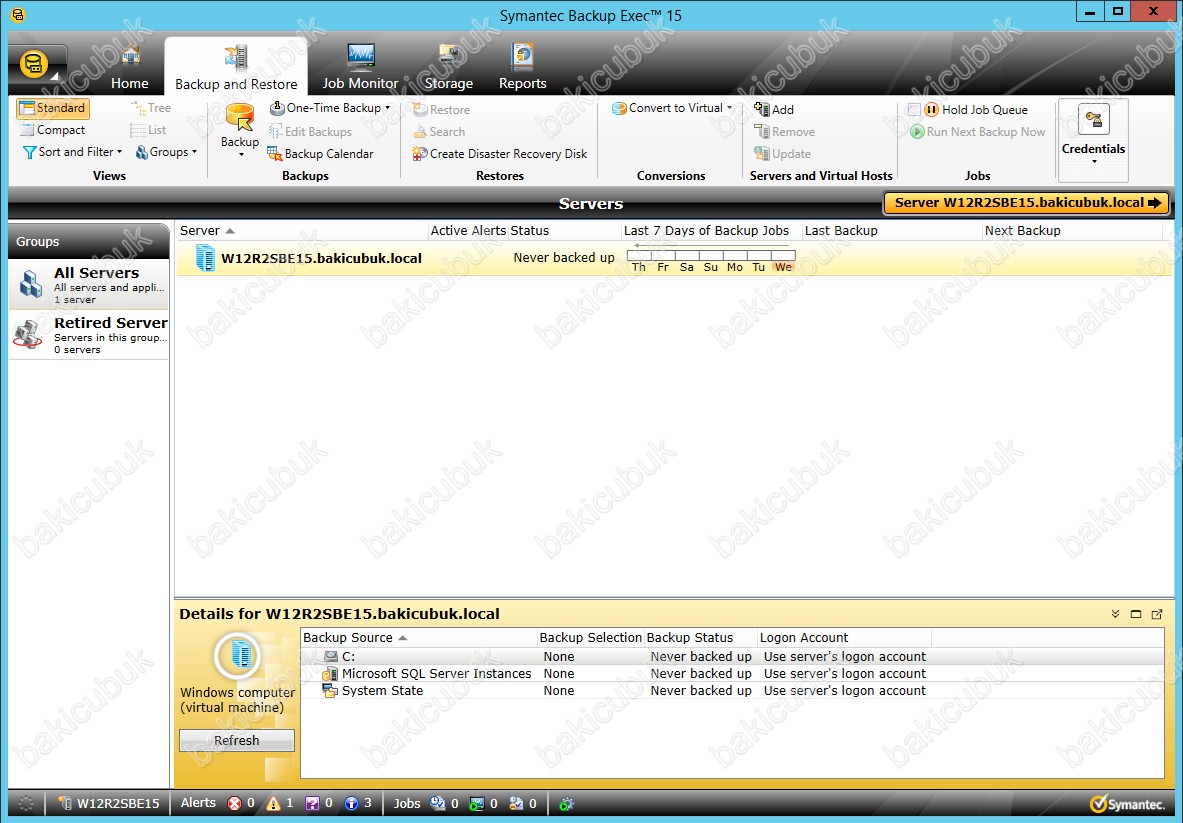Select the C: backup source row
The width and height of the screenshot is (1183, 823).
(x=732, y=656)
